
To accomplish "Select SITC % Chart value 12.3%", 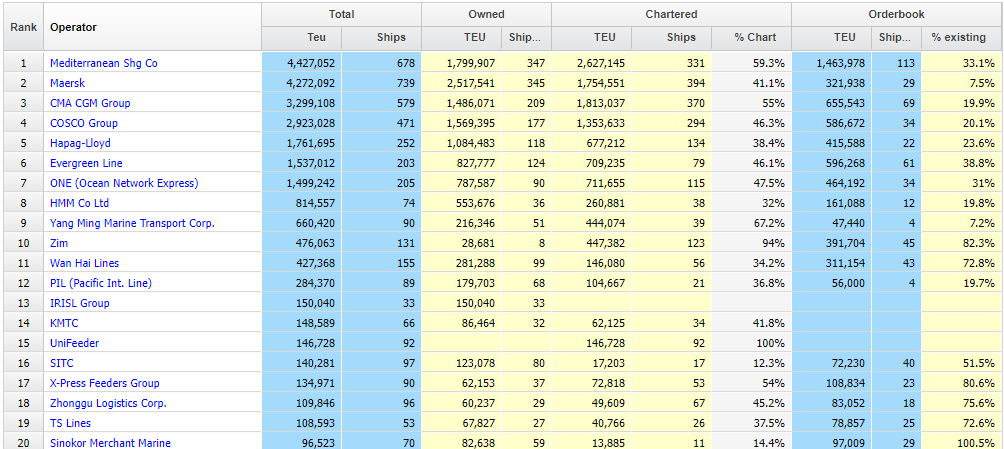I will (x=752, y=363).
